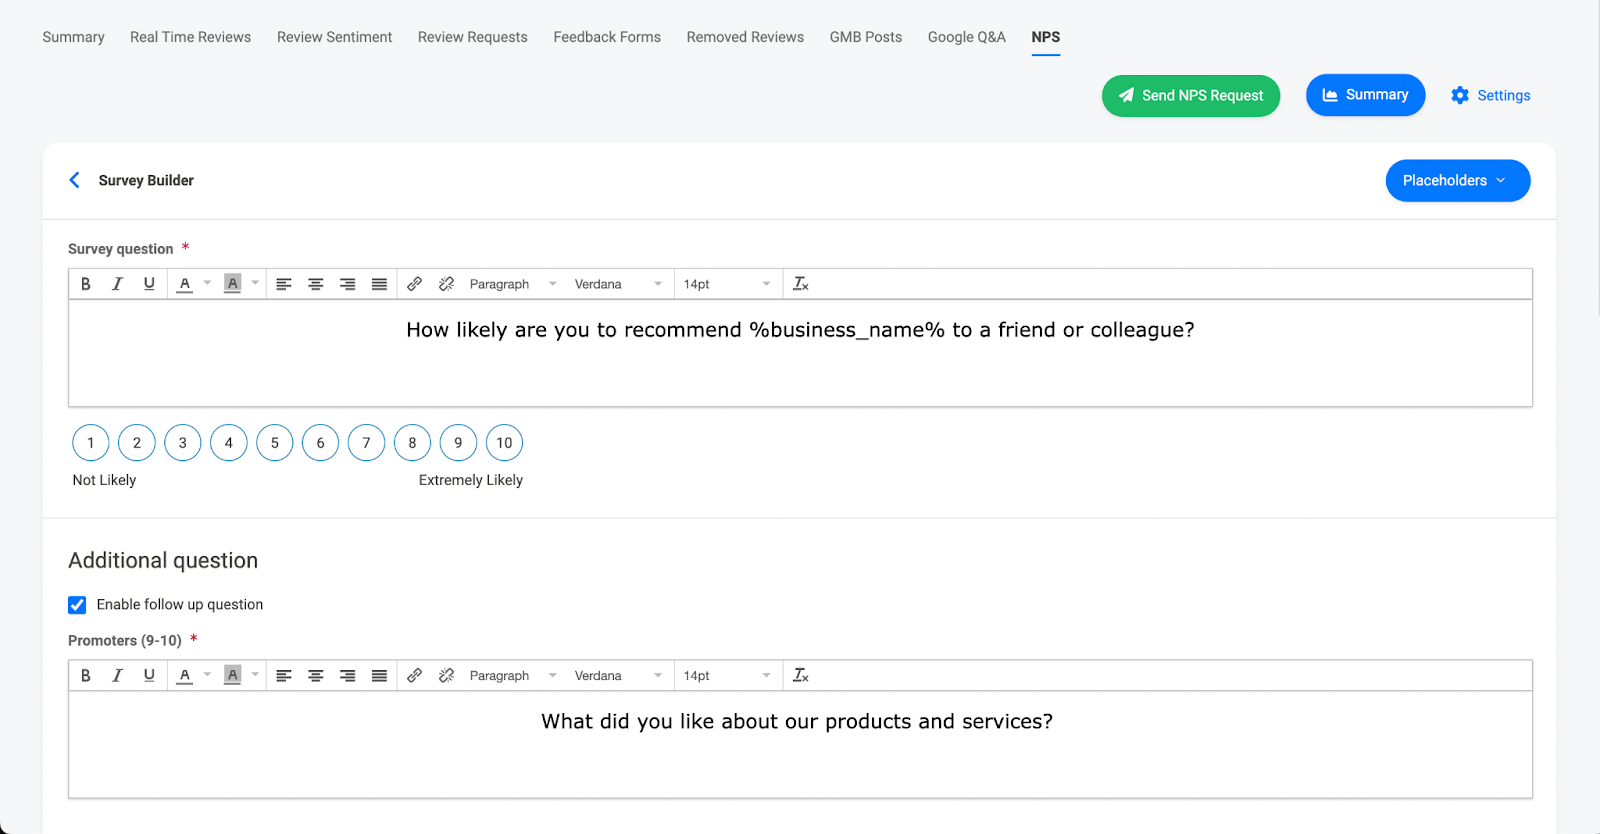The image size is (1600, 834).
Task: Click Bold in Promoters editor toolbar
Action: click(x=86, y=676)
